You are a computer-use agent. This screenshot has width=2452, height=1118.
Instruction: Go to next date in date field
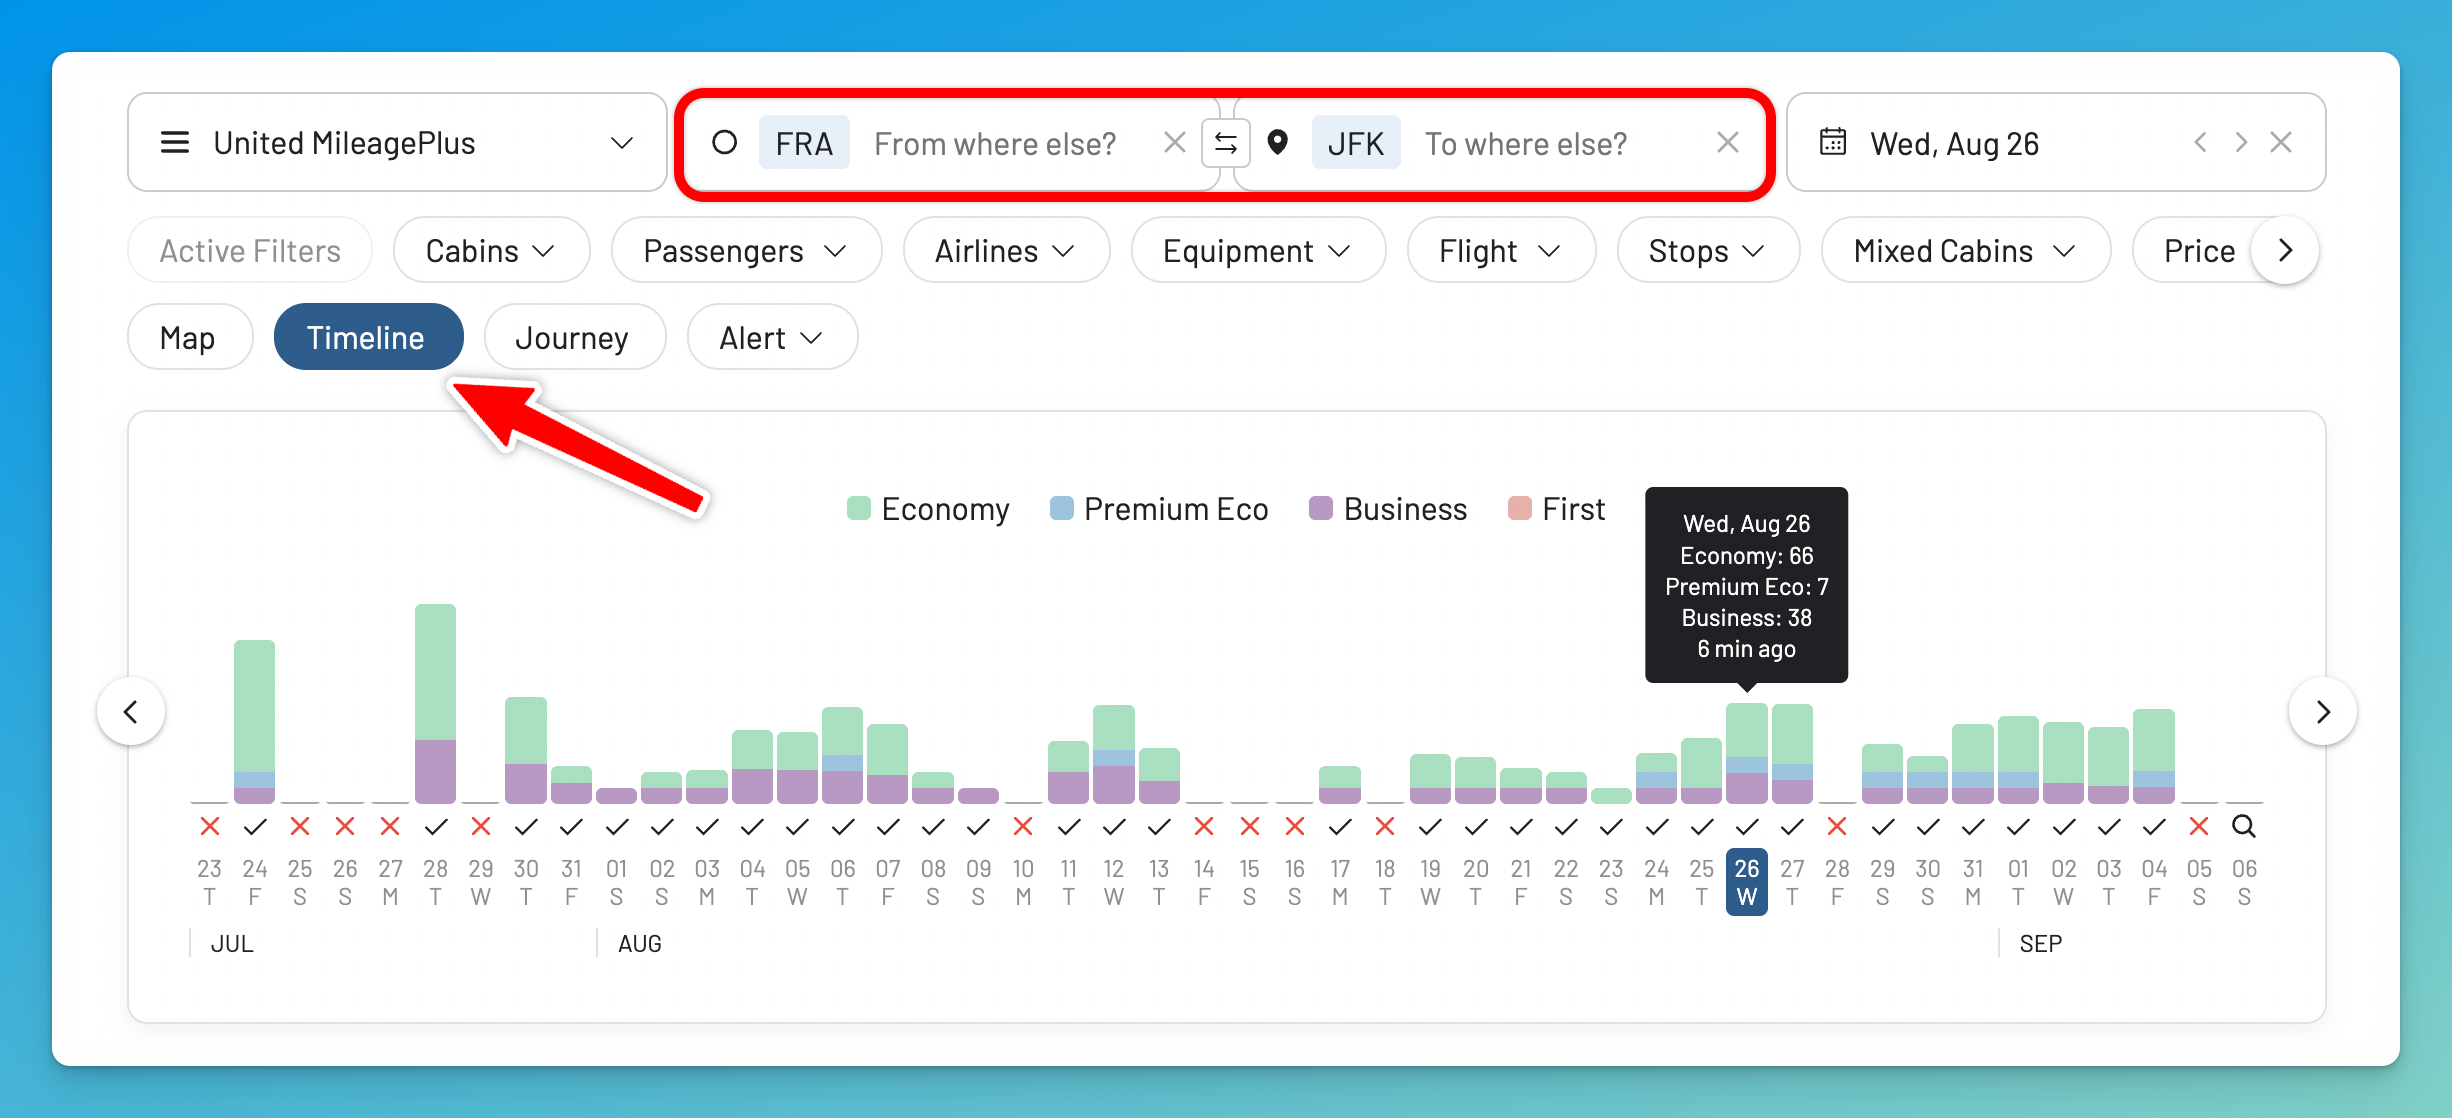tap(2240, 142)
